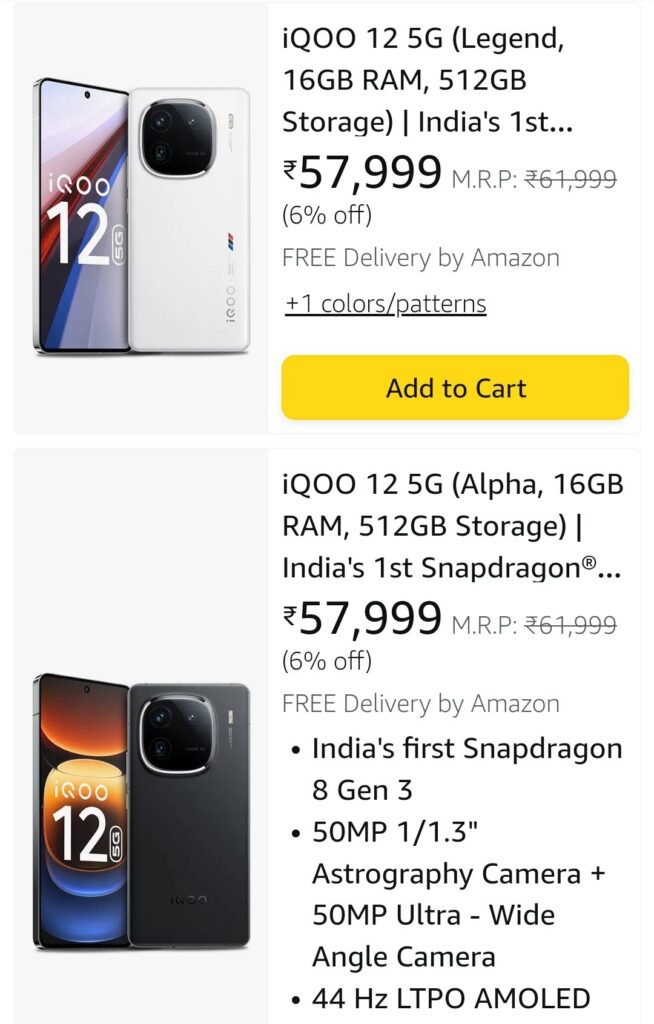Click the Alpha variant's ₹57,999 price

[362, 618]
